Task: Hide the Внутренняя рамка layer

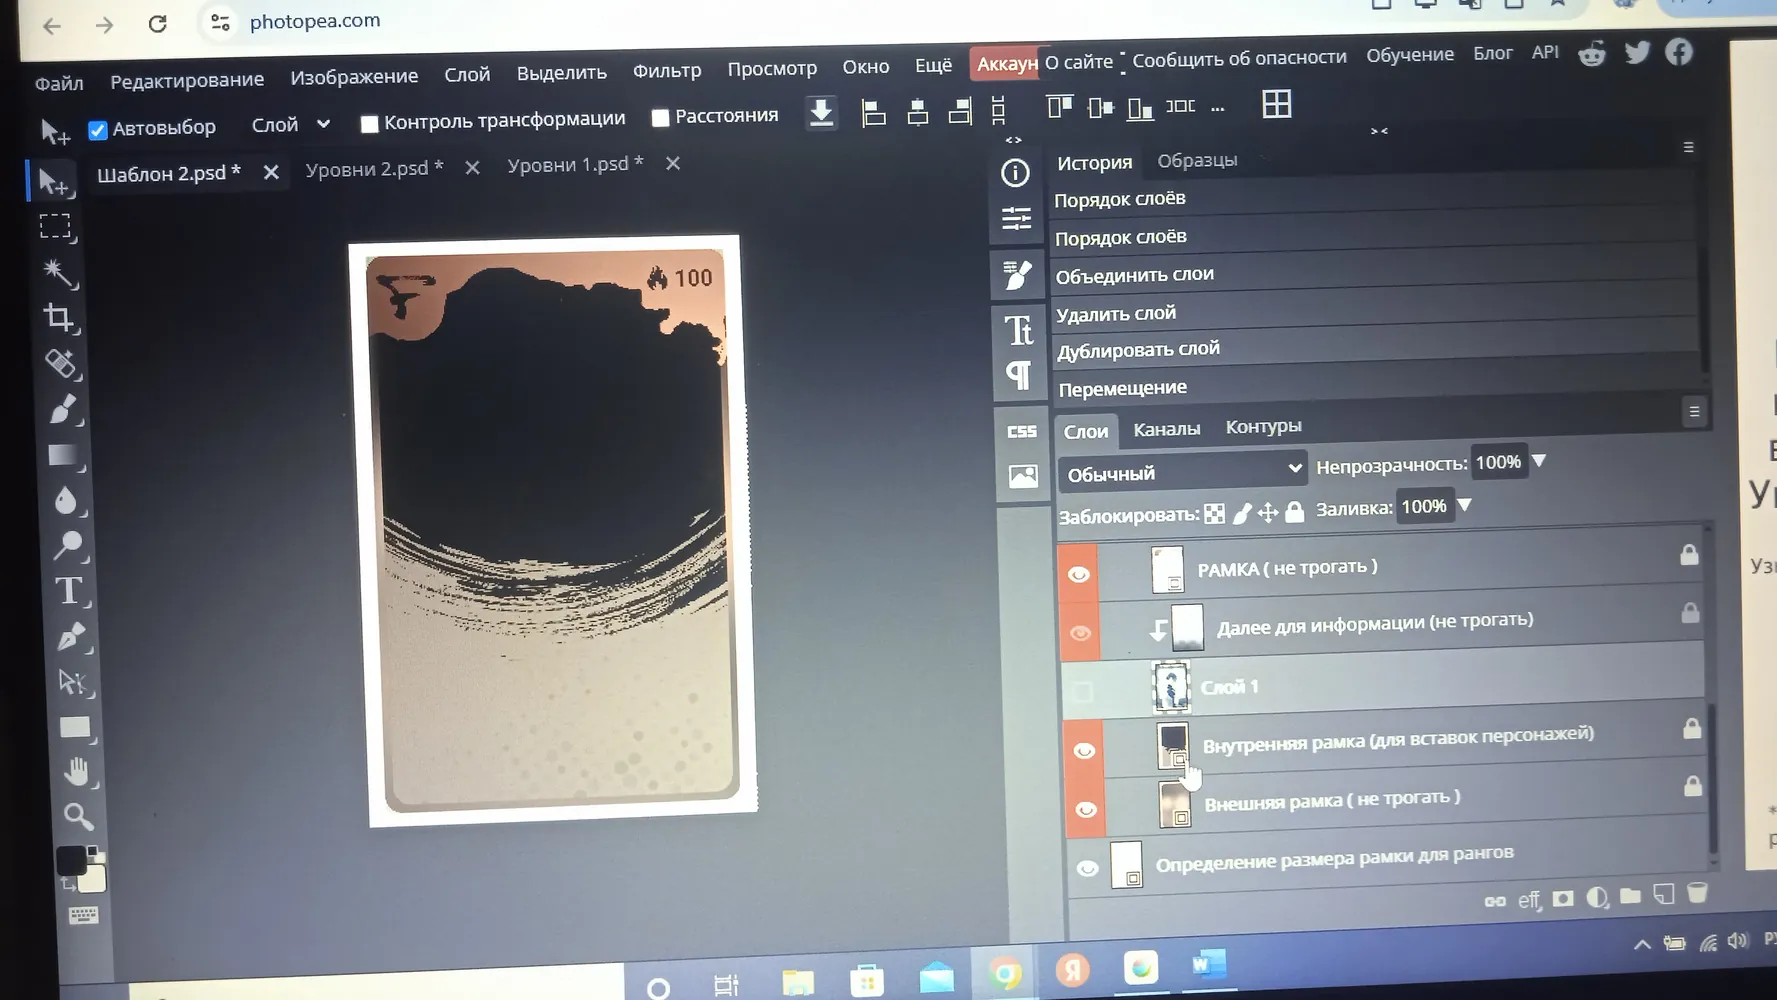Action: point(1084,750)
